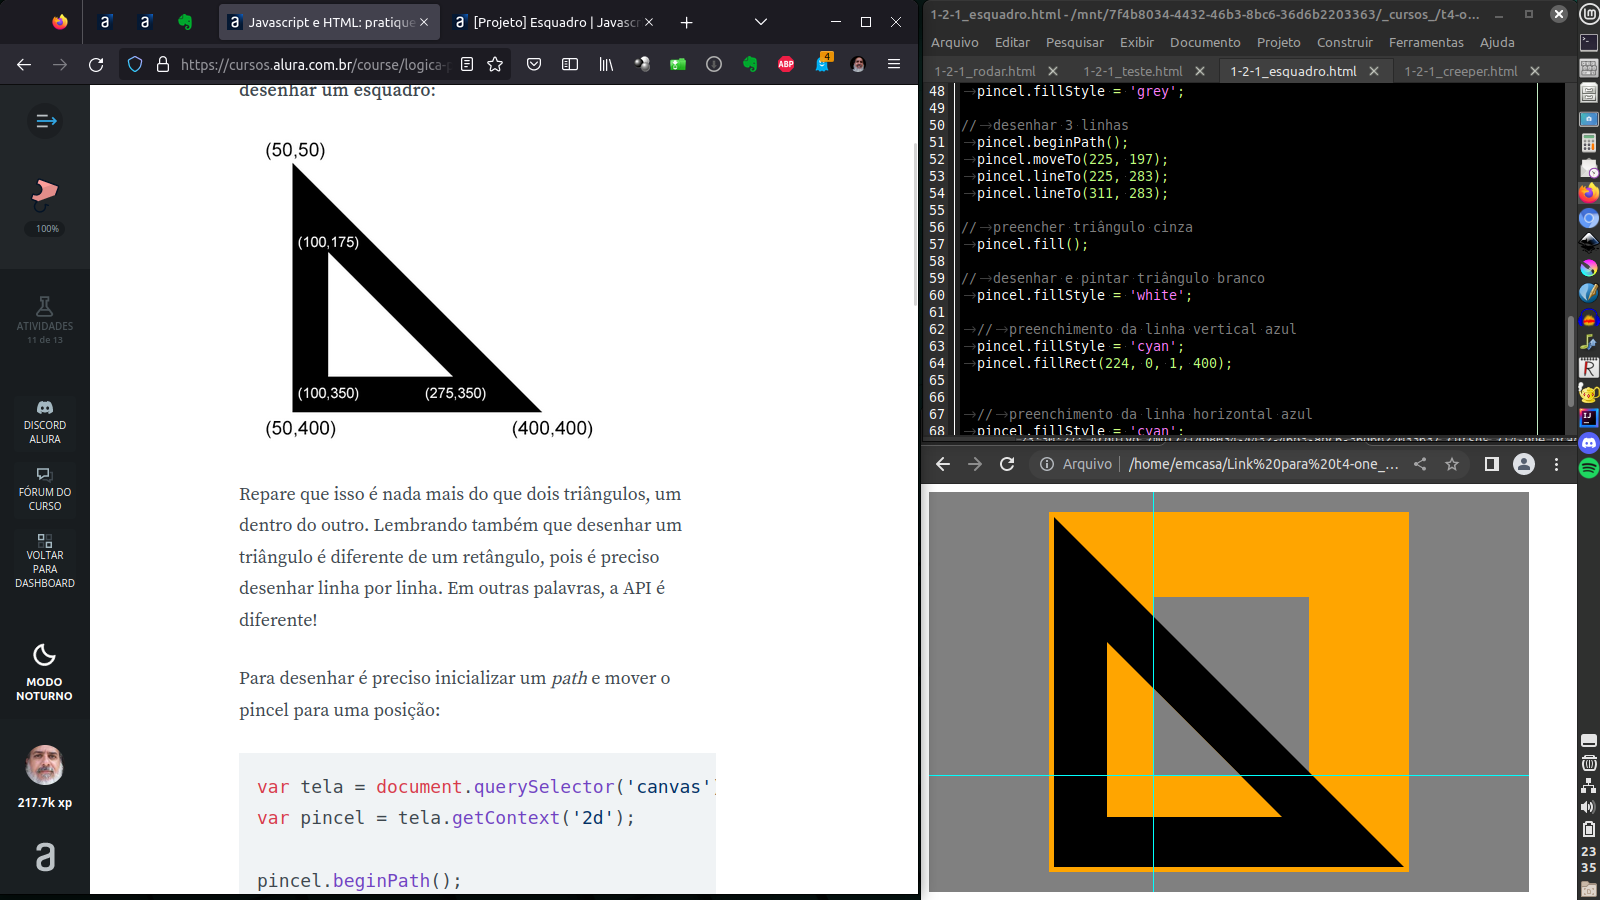The width and height of the screenshot is (1600, 900).
Task: Bookmark the Alura page with the star
Action: 495,64
